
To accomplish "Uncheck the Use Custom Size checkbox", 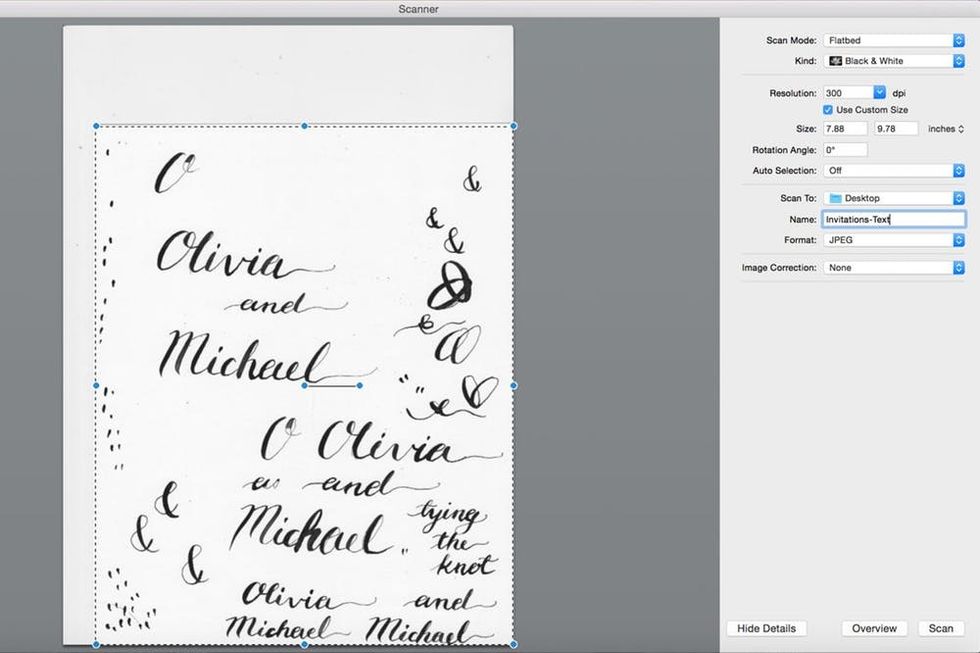I will click(x=828, y=110).
